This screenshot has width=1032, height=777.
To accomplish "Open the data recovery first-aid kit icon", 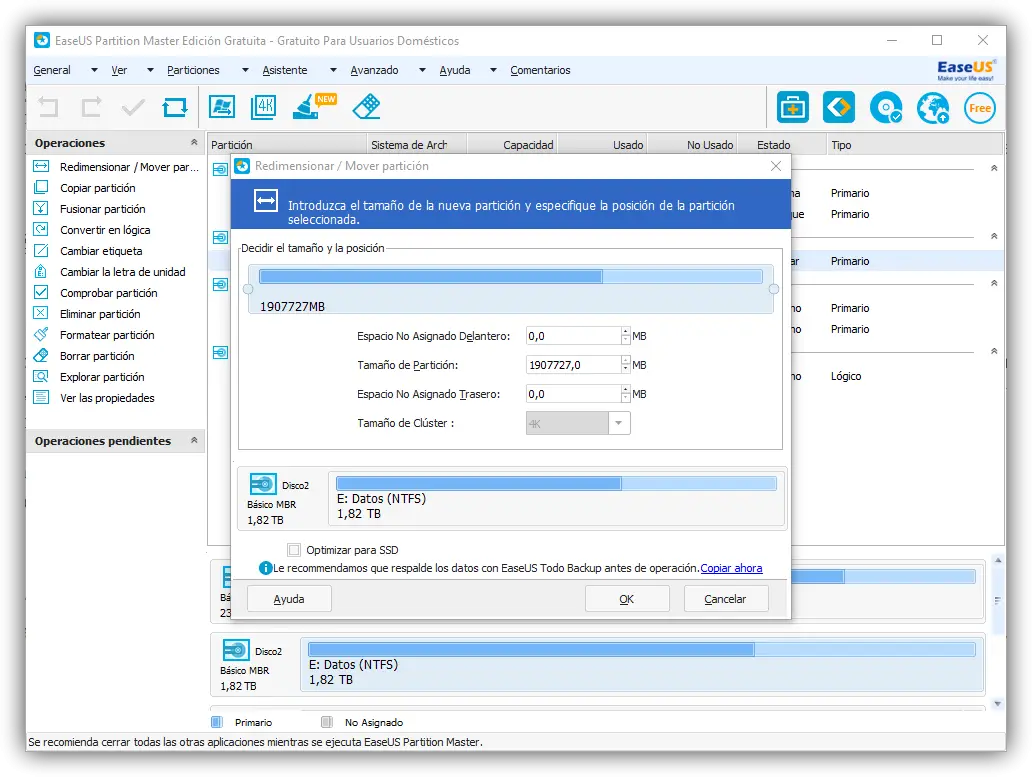I will (x=793, y=107).
